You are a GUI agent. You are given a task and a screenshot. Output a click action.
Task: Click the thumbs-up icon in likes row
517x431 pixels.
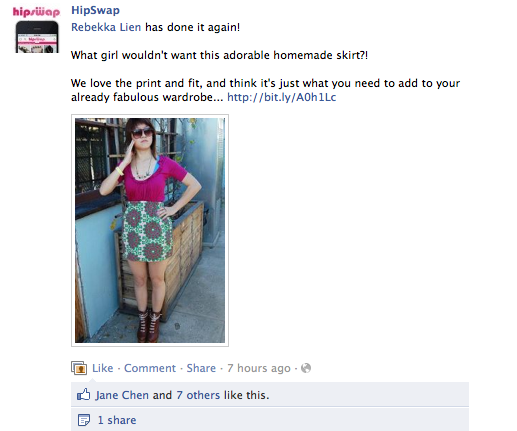click(x=84, y=395)
